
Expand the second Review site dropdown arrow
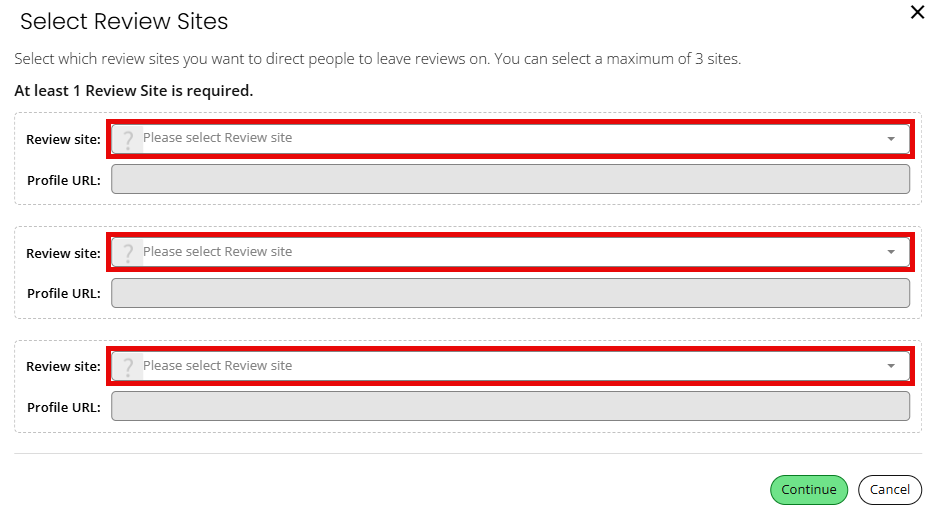890,252
